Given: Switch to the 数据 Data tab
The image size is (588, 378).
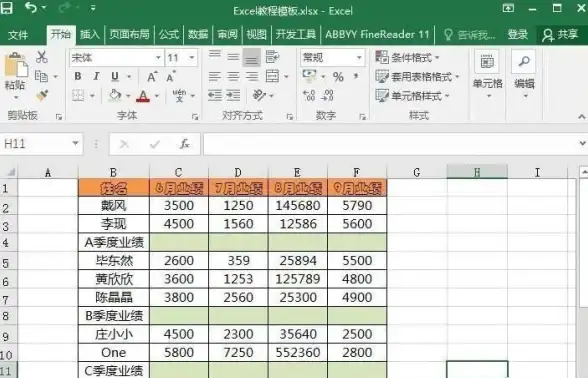Looking at the screenshot, I should 198,35.
